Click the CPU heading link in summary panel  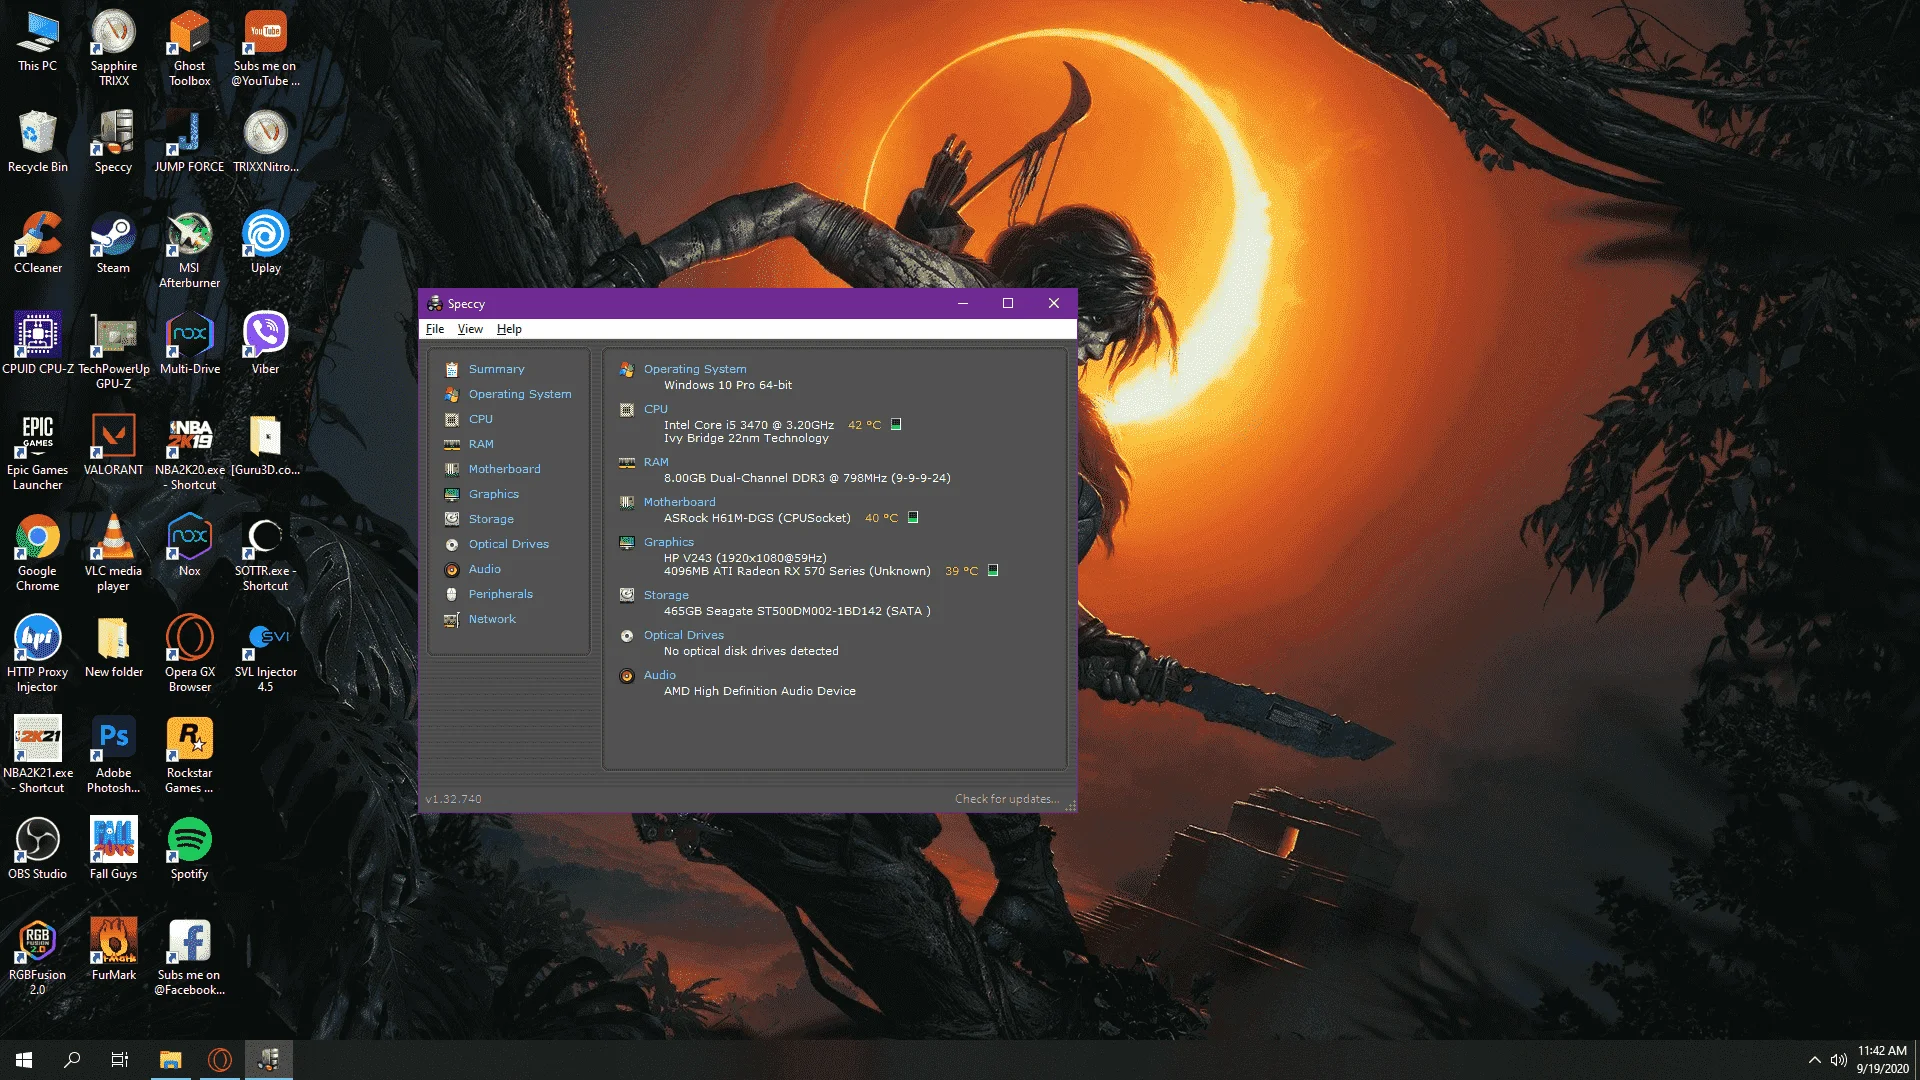tap(656, 409)
